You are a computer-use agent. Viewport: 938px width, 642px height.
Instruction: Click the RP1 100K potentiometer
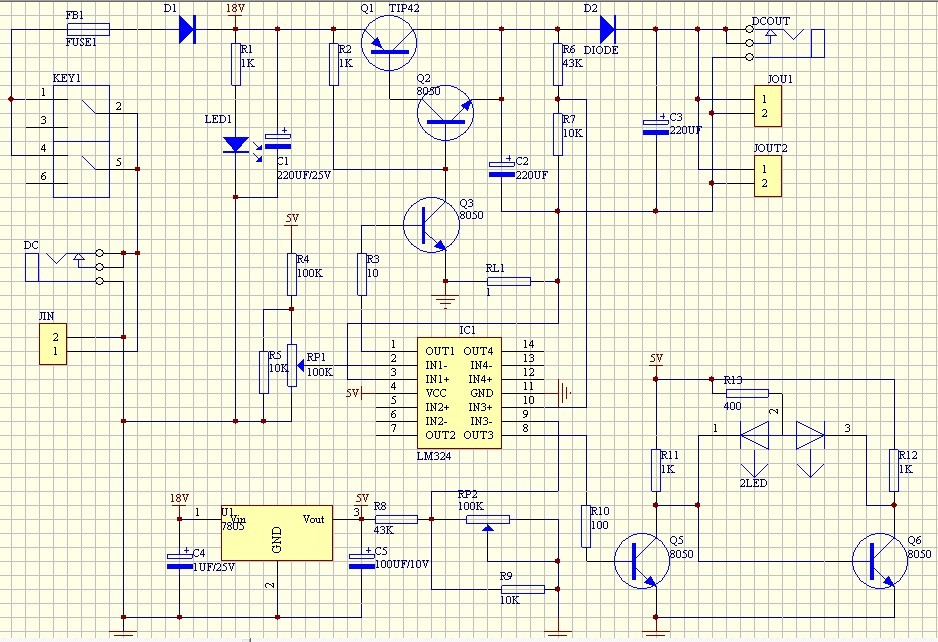(x=292, y=365)
